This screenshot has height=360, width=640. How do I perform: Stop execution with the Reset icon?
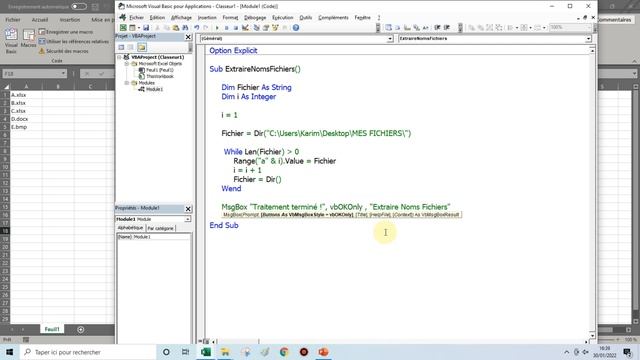pyautogui.click(x=236, y=28)
